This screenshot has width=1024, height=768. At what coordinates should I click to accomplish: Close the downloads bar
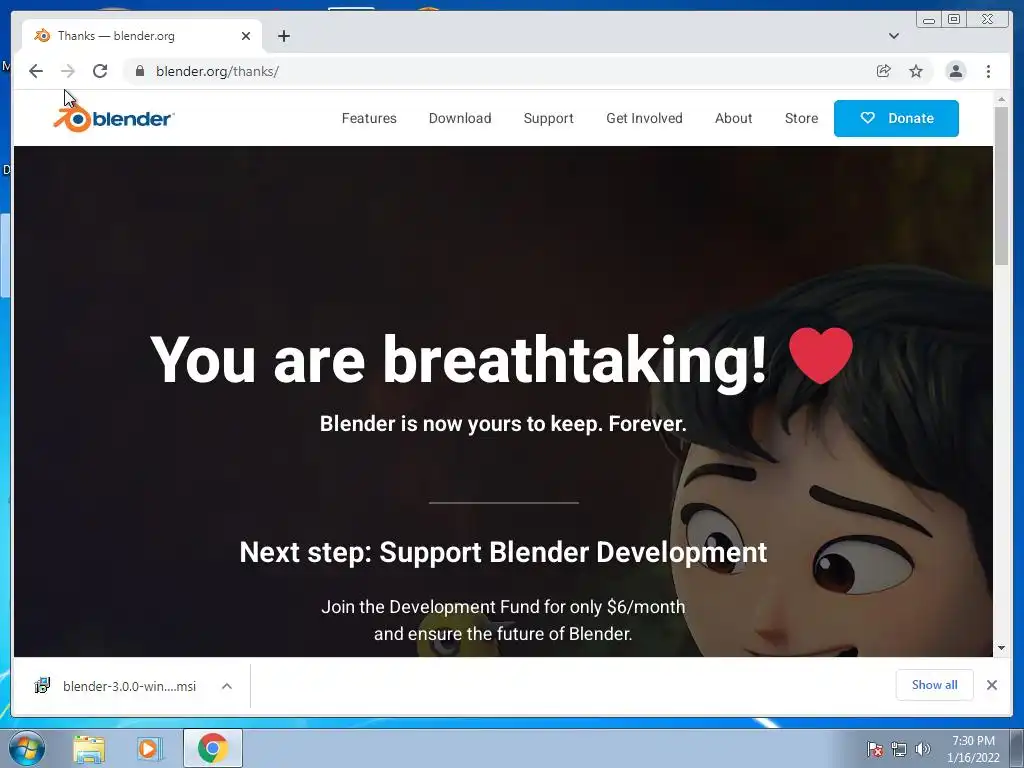pyautogui.click(x=991, y=684)
